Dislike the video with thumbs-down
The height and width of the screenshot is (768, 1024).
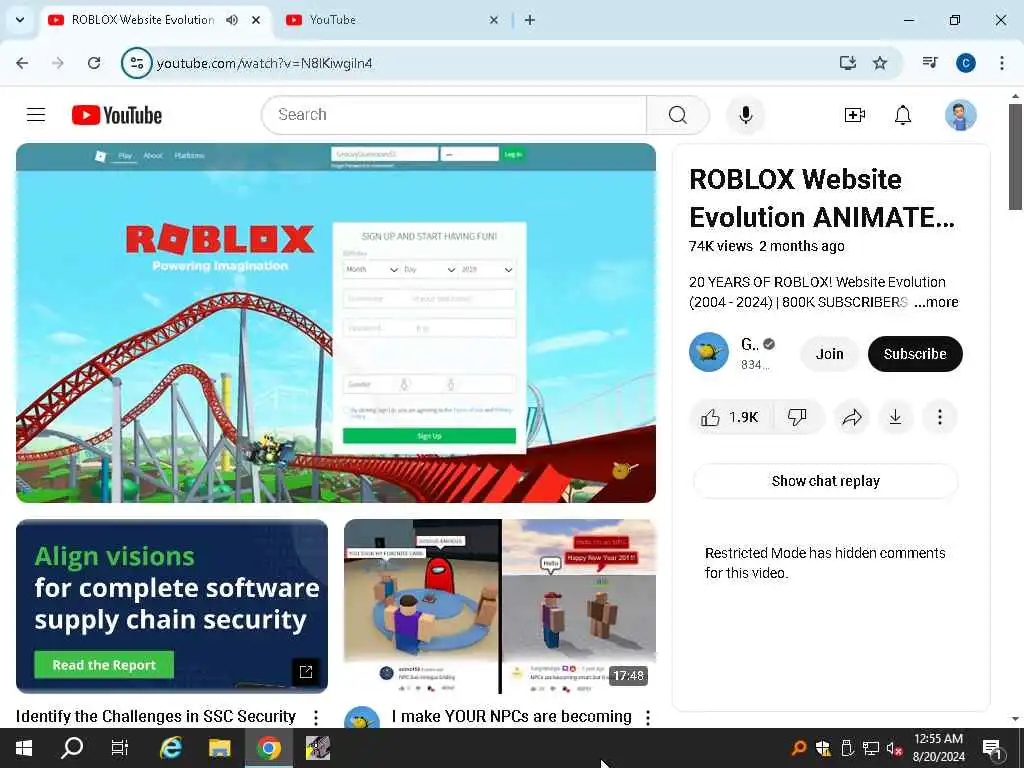797,417
